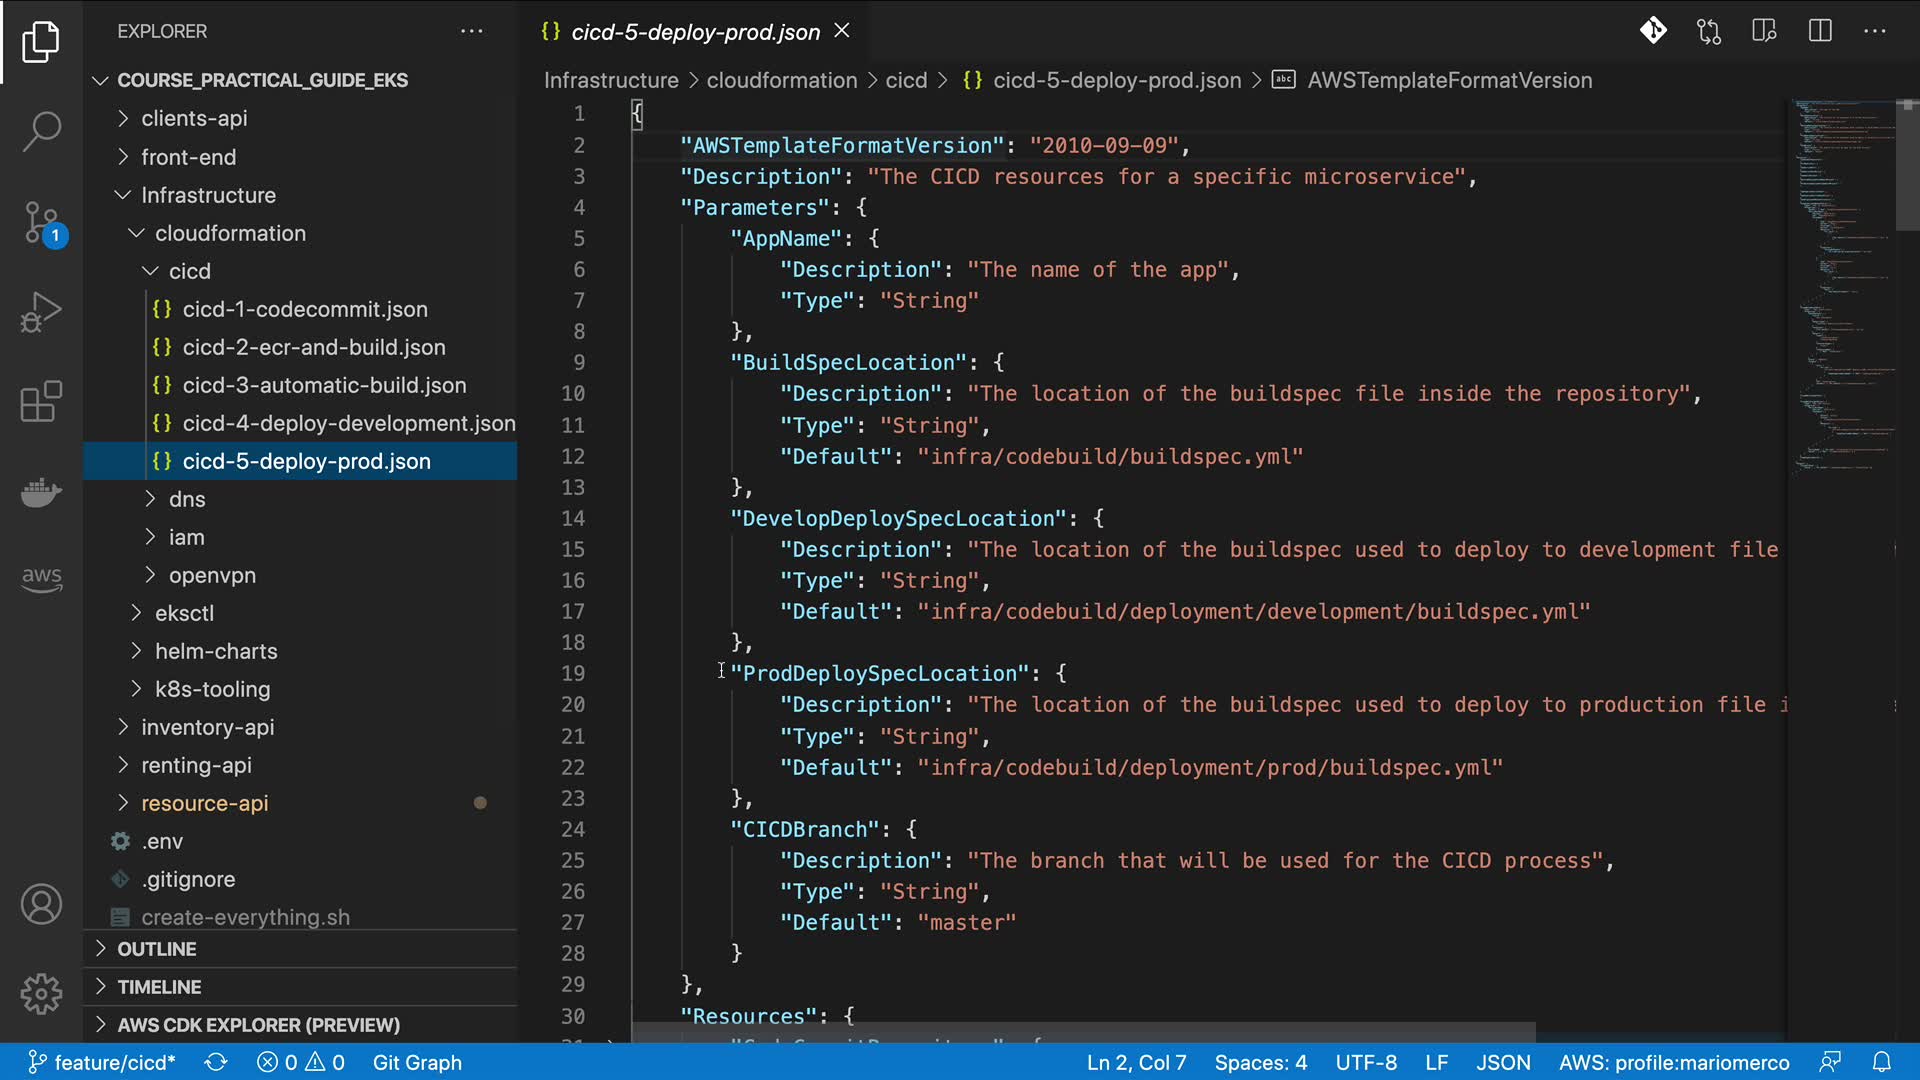Viewport: 1920px width, 1080px height.
Task: Expand the helm-charts folder
Action: pyautogui.click(x=216, y=651)
